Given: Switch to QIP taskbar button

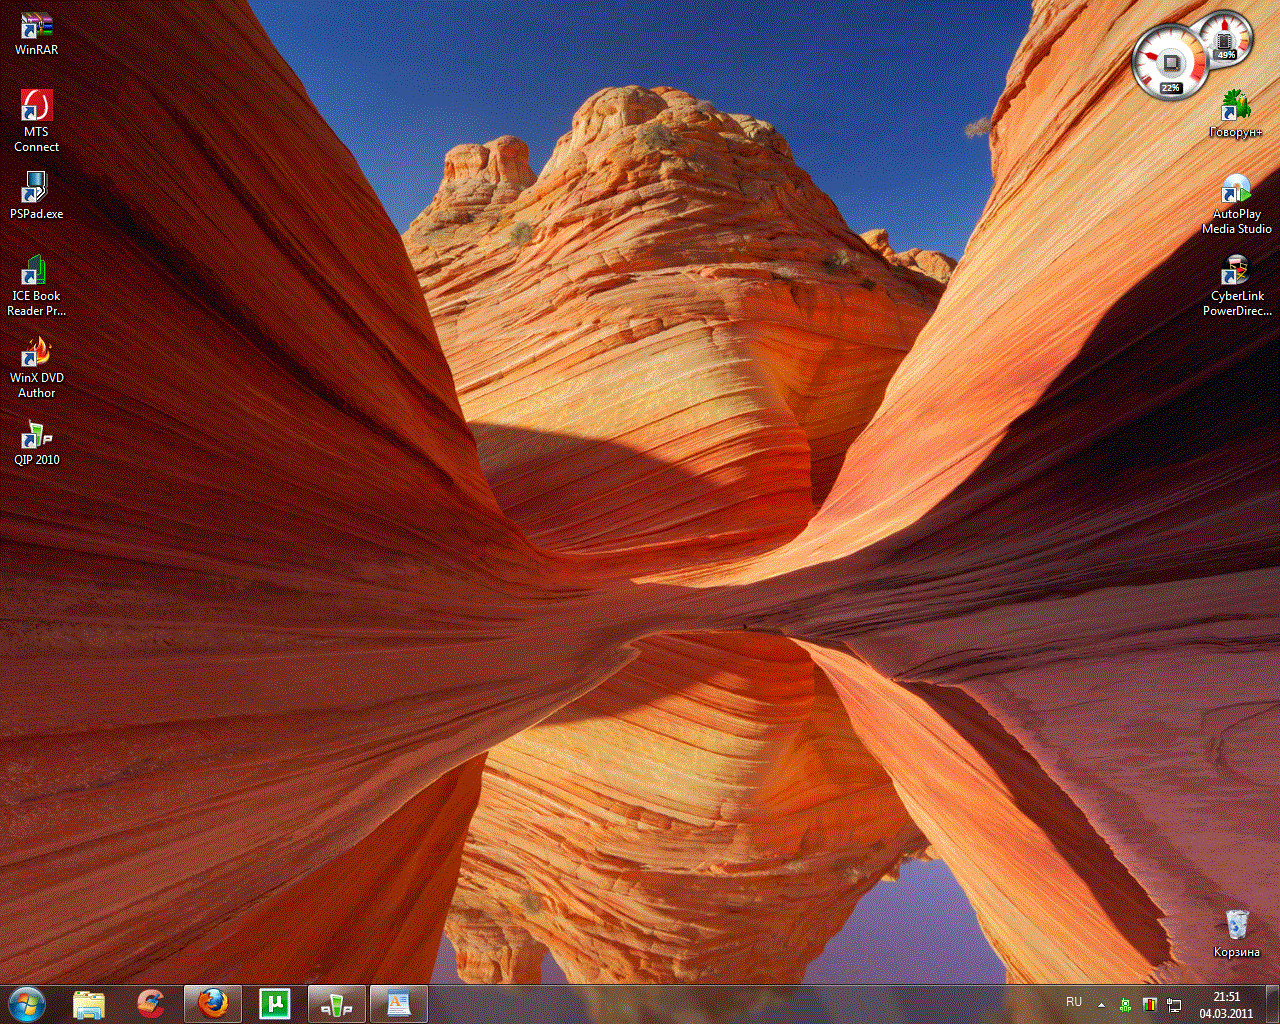Looking at the screenshot, I should pos(337,1004).
